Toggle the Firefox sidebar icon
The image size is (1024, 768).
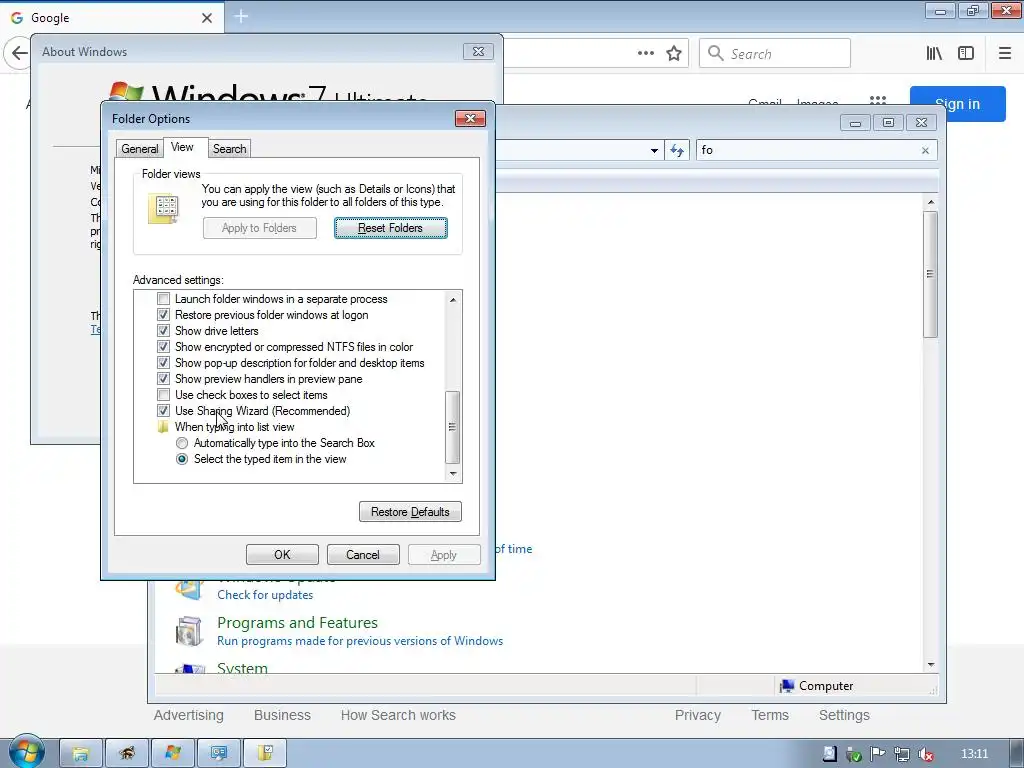pyautogui.click(x=966, y=54)
